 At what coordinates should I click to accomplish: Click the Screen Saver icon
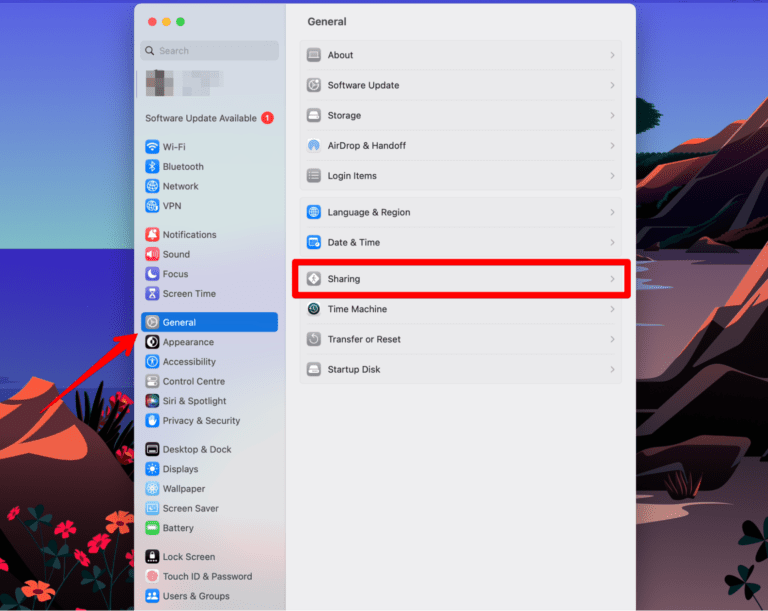click(x=152, y=508)
